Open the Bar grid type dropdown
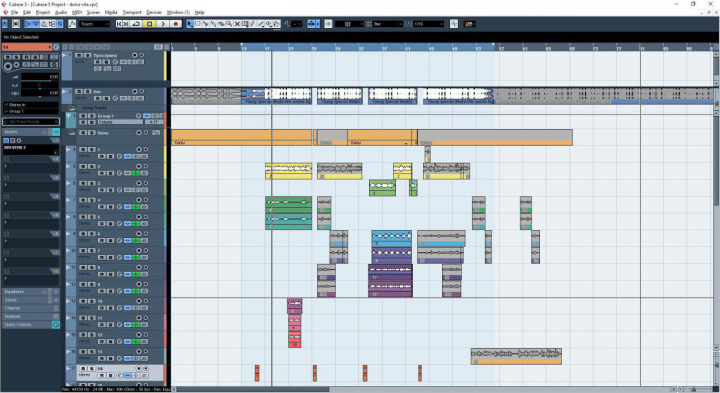This screenshot has height=393, width=720. pos(388,24)
